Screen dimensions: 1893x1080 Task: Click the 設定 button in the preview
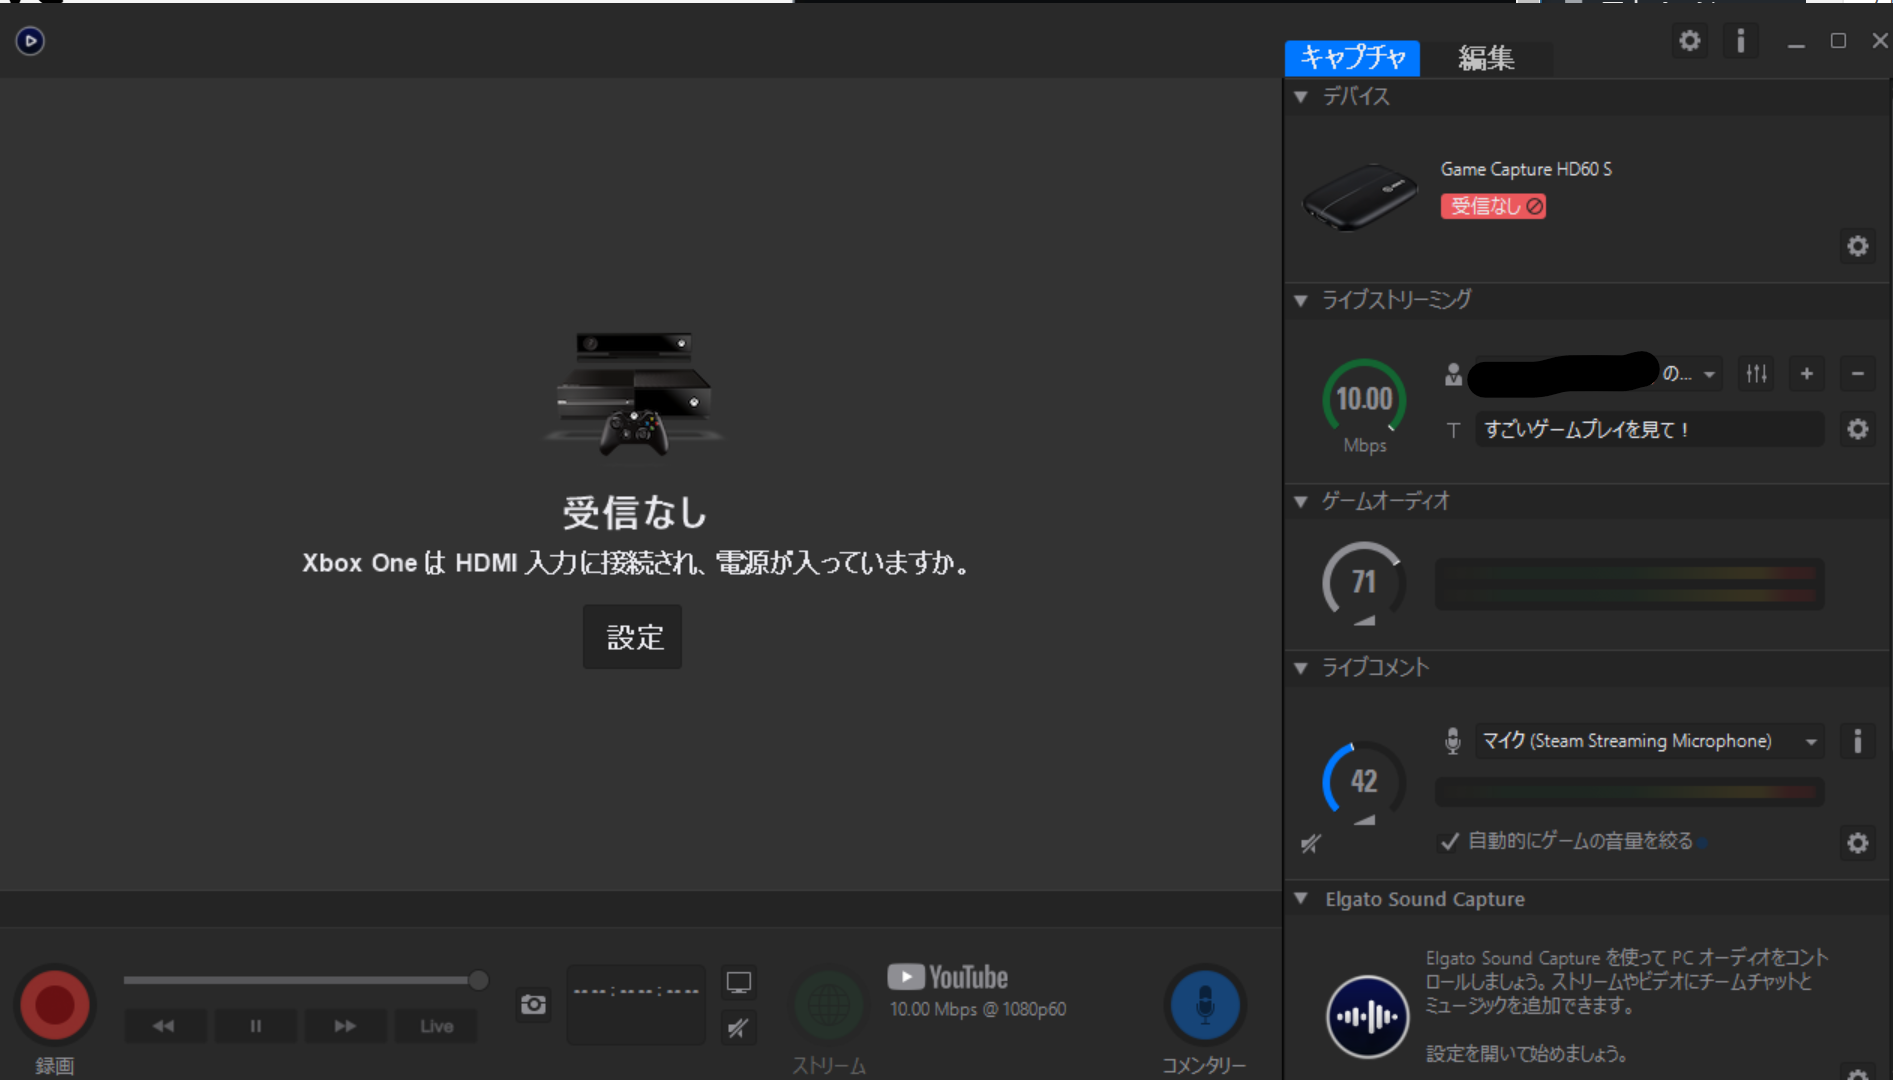point(633,637)
